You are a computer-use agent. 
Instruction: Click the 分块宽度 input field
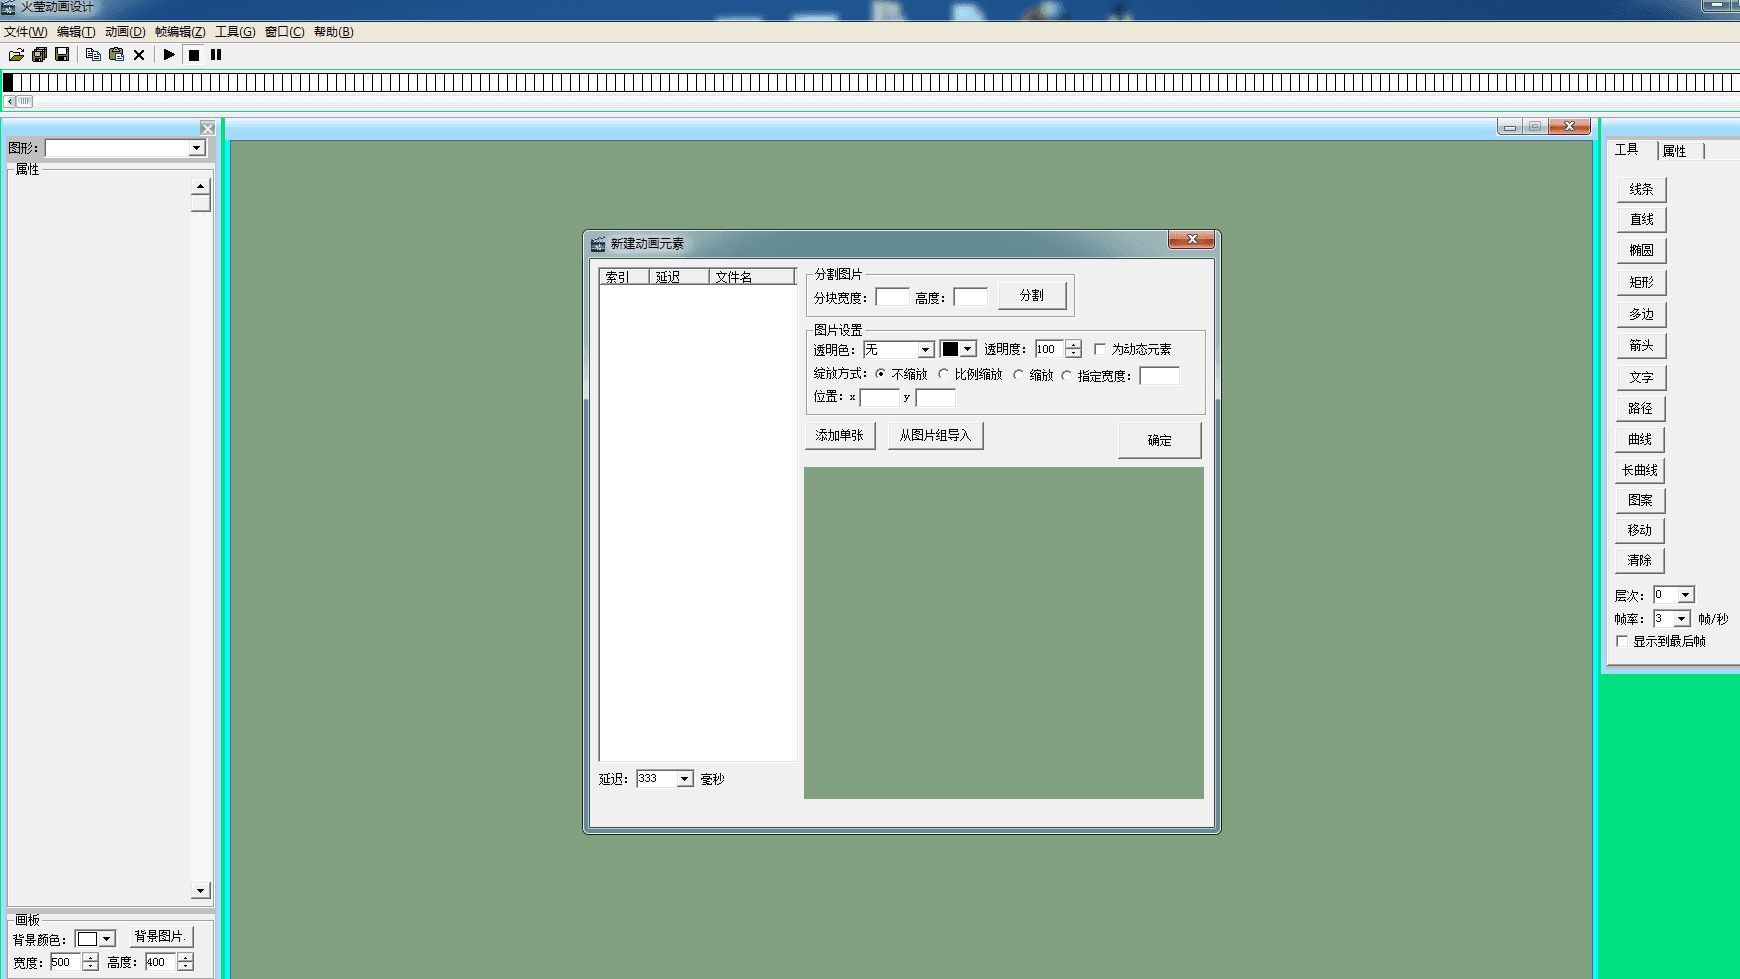[892, 297]
